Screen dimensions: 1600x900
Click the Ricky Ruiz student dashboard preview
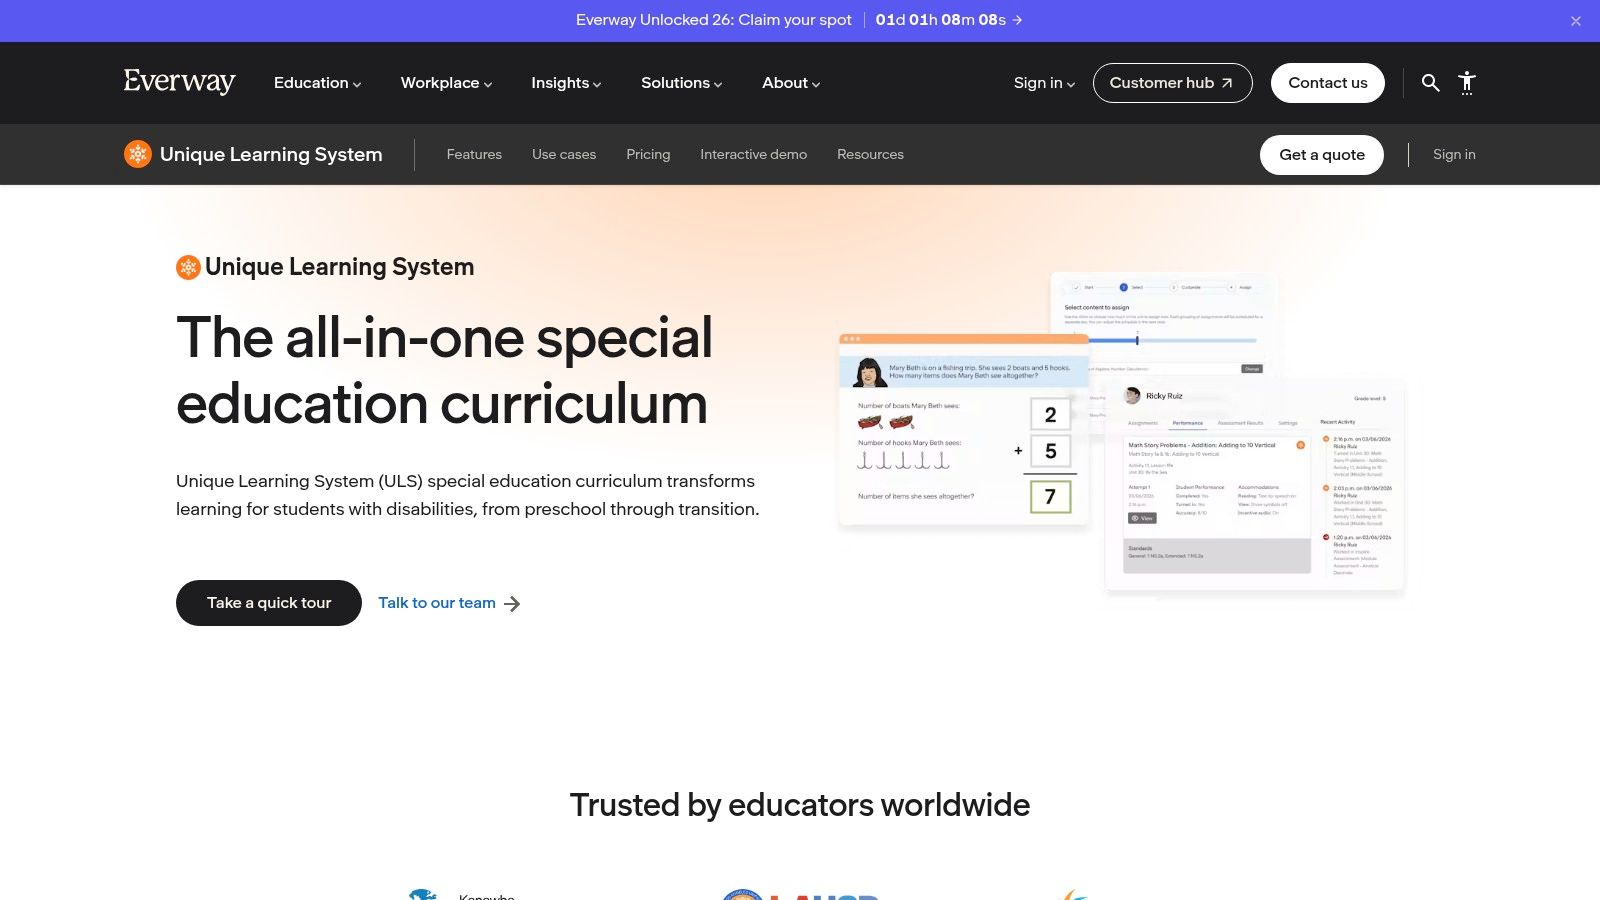point(1254,486)
